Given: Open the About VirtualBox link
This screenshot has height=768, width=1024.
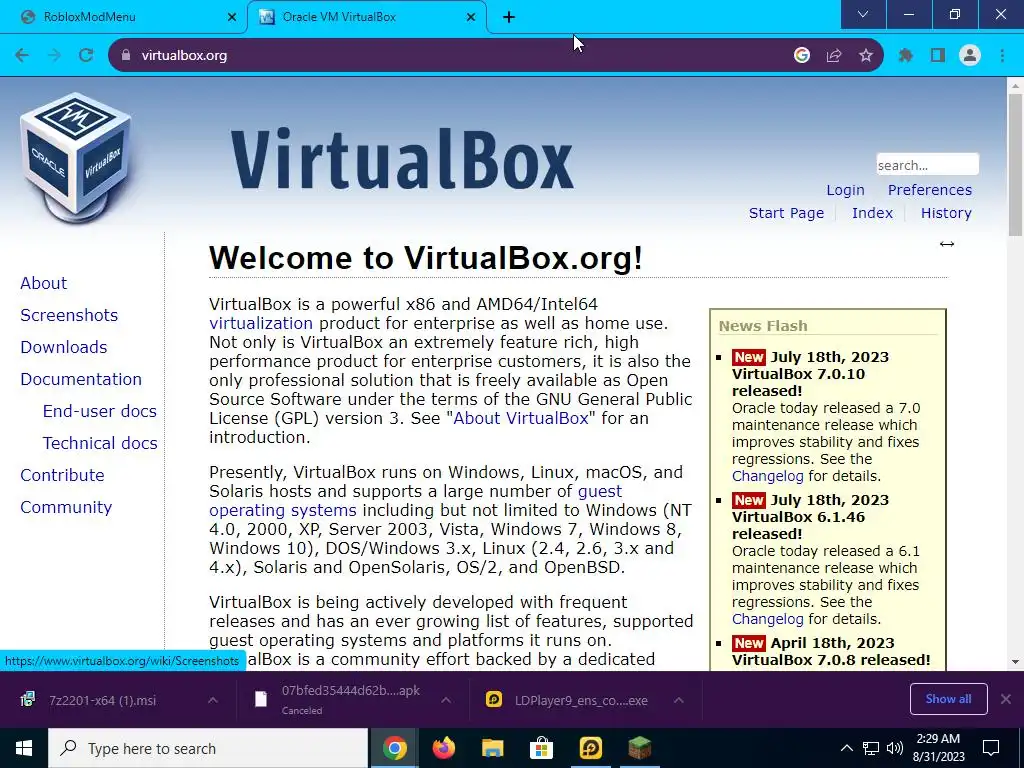Looking at the screenshot, I should coord(521,418).
